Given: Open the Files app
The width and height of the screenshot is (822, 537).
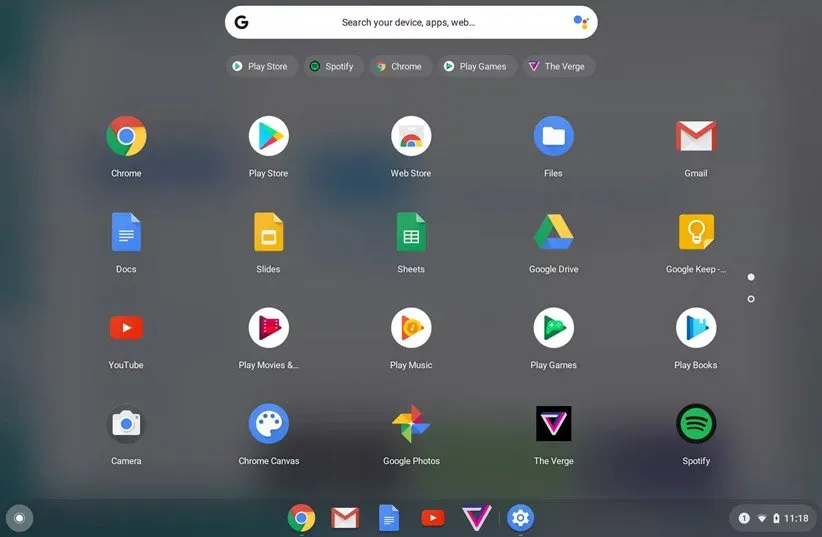Looking at the screenshot, I should click(553, 137).
